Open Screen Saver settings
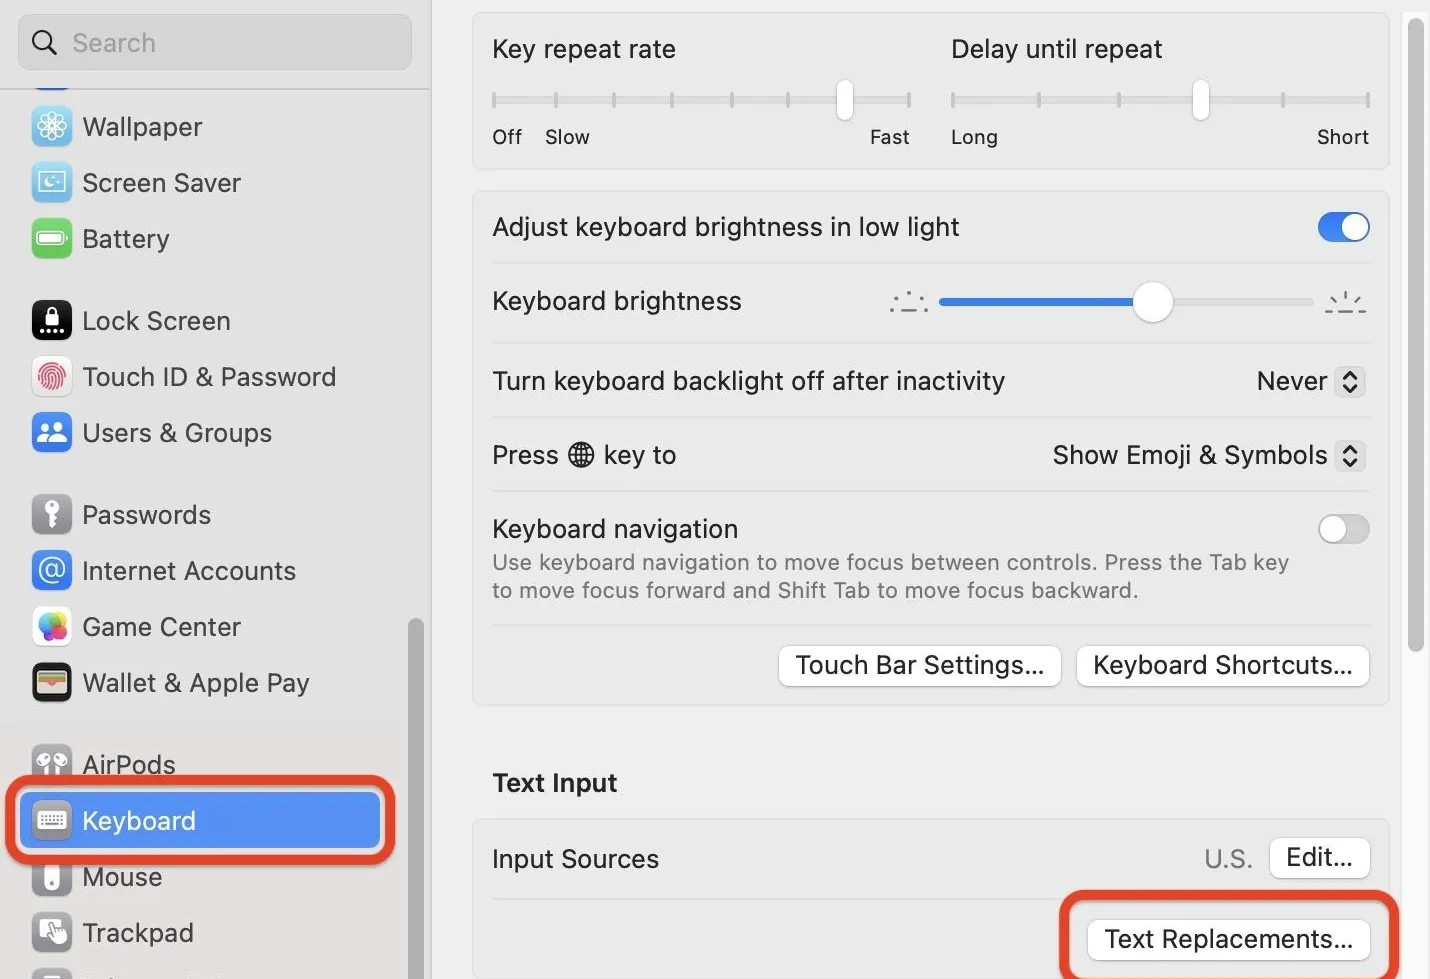Viewport: 1430px width, 979px height. pyautogui.click(x=51, y=182)
